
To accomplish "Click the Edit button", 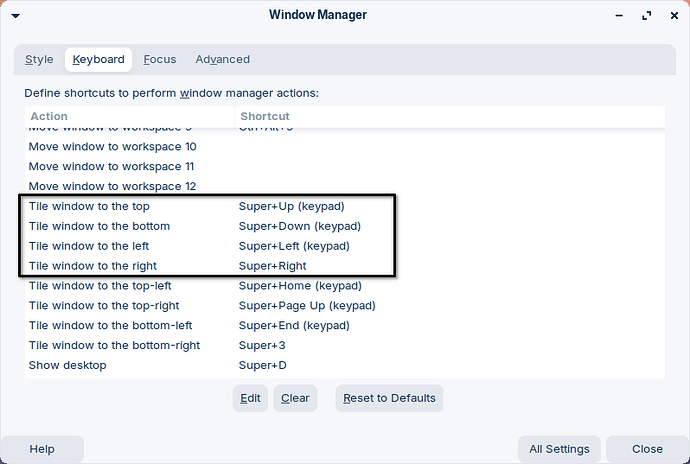I will [x=250, y=398].
